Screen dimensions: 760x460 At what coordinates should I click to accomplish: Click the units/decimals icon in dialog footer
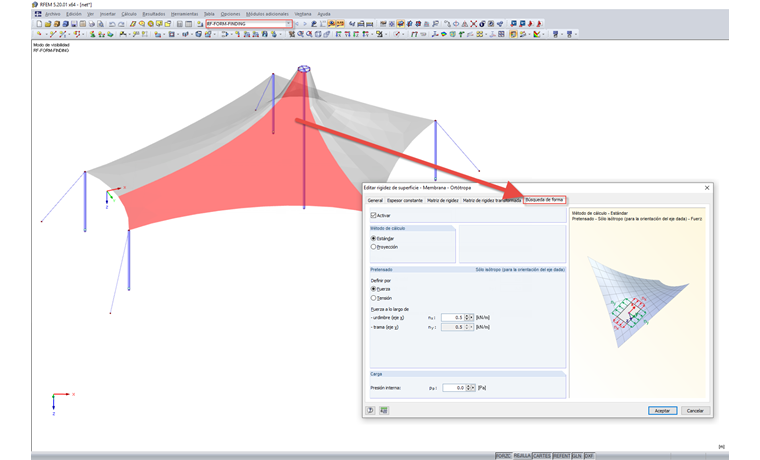pyautogui.click(x=384, y=410)
